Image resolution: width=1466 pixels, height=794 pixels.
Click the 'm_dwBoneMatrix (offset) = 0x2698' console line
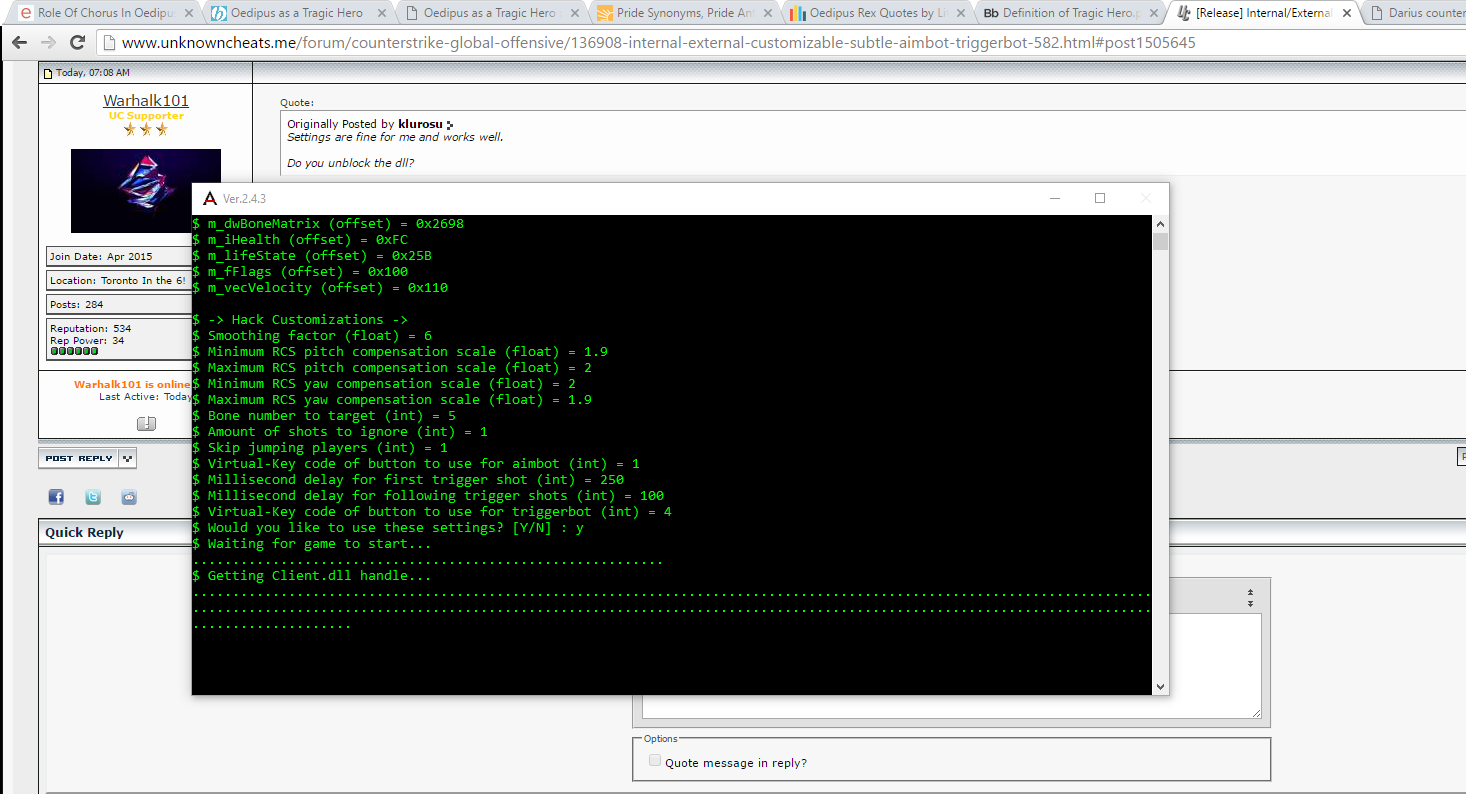(328, 224)
